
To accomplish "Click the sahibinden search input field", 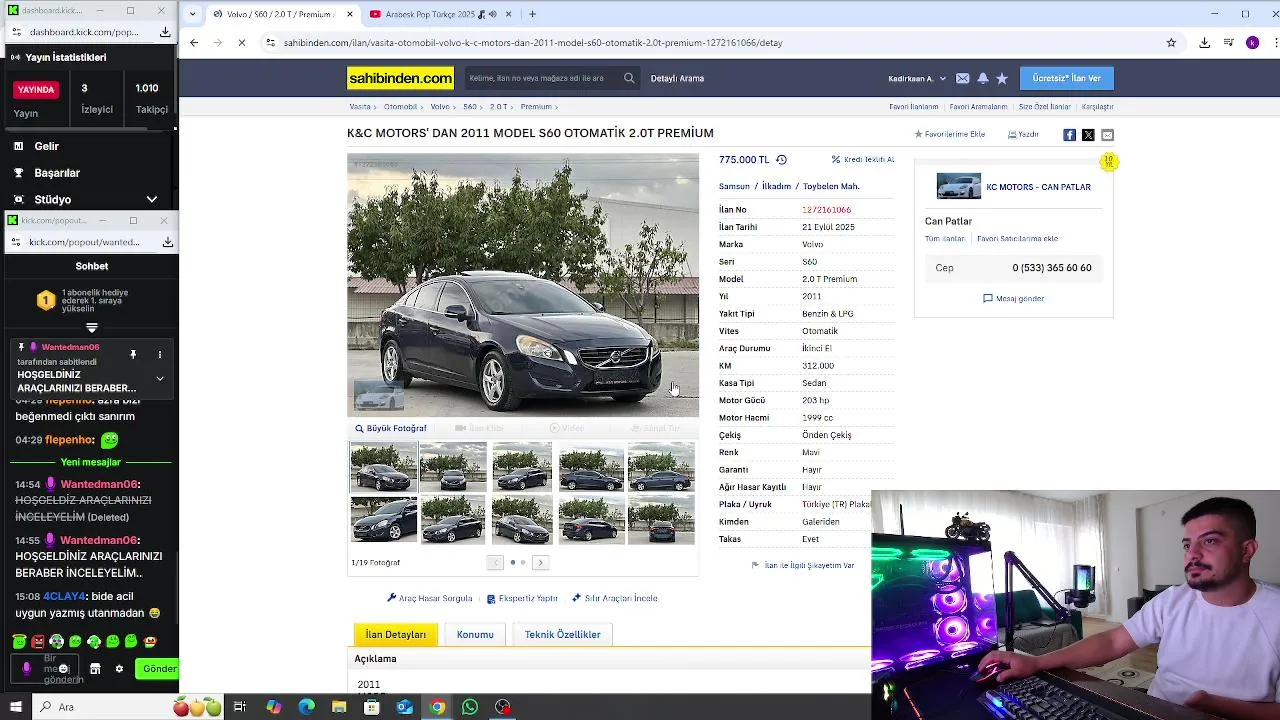I will tap(541, 78).
